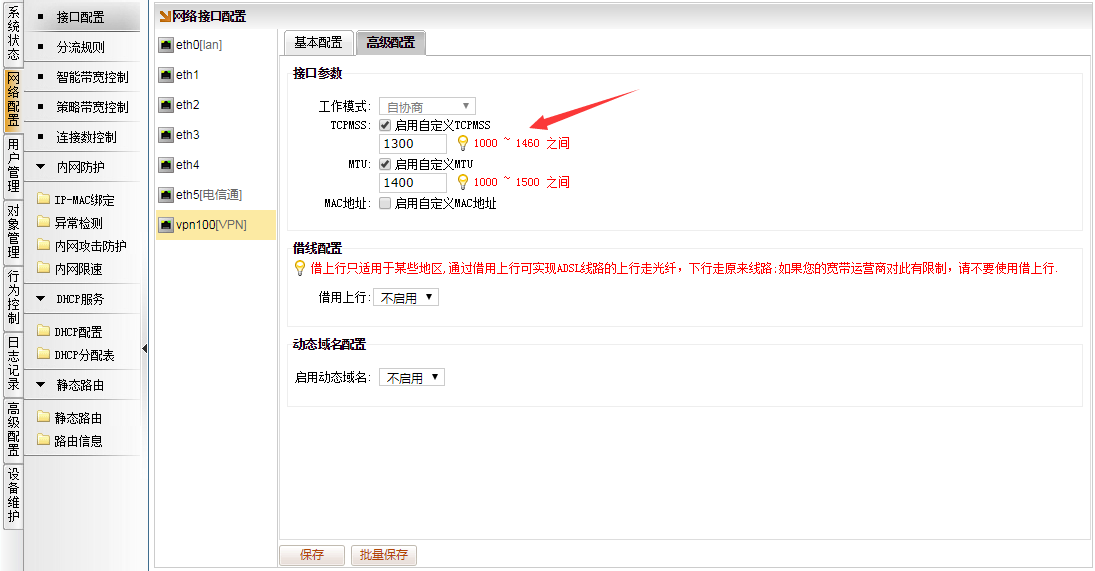
Task: Open the 路由信息 folder icon
Action: pos(43,440)
